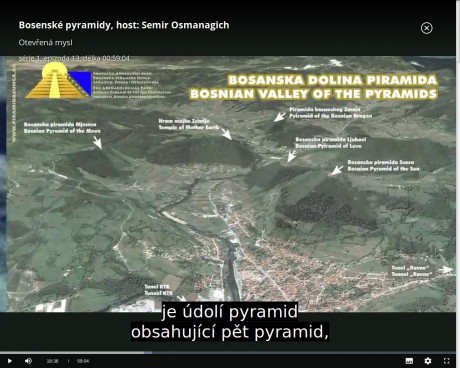Seek on the video progress bar

pyautogui.click(x=228, y=353)
